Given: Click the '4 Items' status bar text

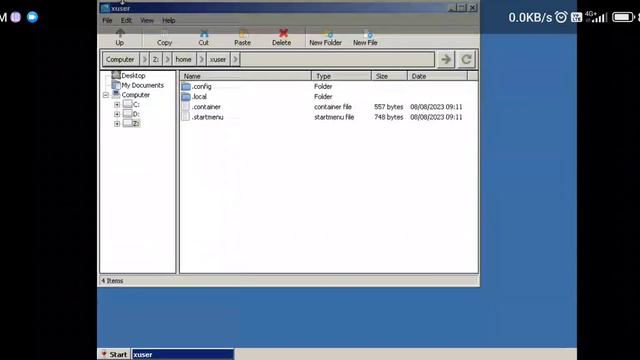Looking at the screenshot, I should 112,281.
